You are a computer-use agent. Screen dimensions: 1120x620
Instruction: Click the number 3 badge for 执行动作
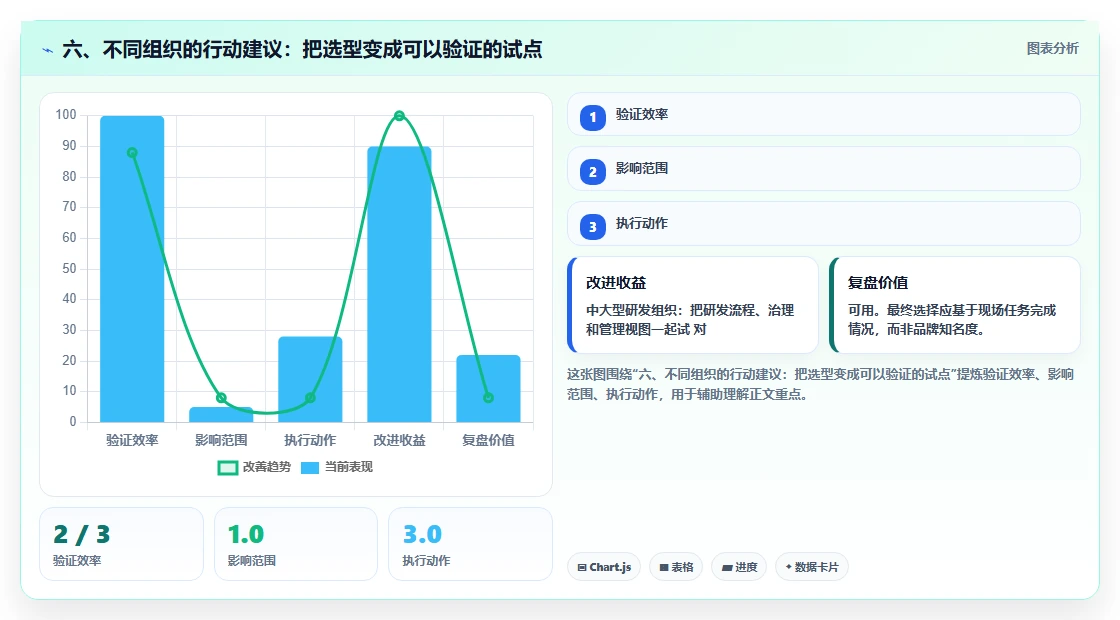[592, 226]
